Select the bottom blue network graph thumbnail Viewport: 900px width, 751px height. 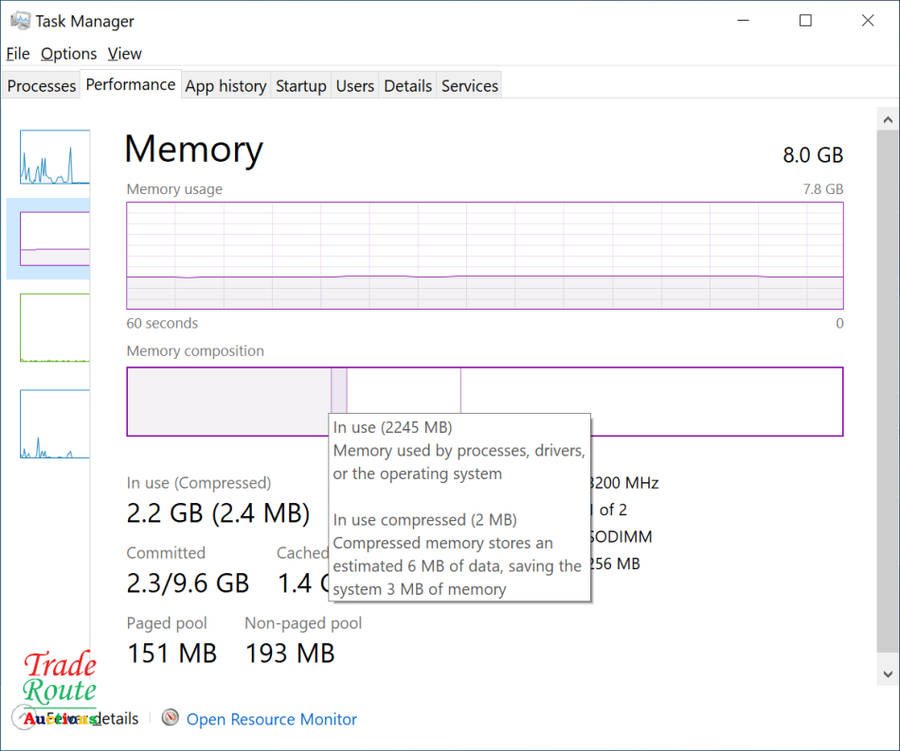pos(55,424)
